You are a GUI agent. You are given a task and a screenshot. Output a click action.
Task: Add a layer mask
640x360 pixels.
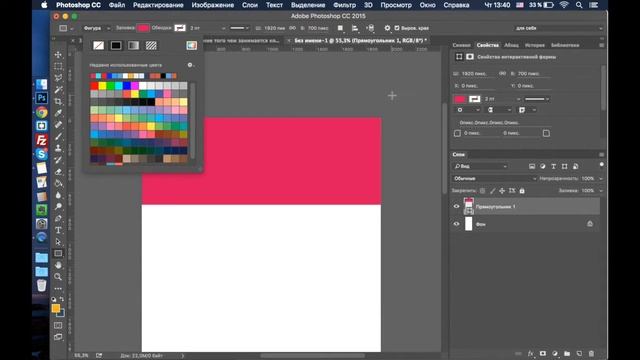click(x=542, y=353)
